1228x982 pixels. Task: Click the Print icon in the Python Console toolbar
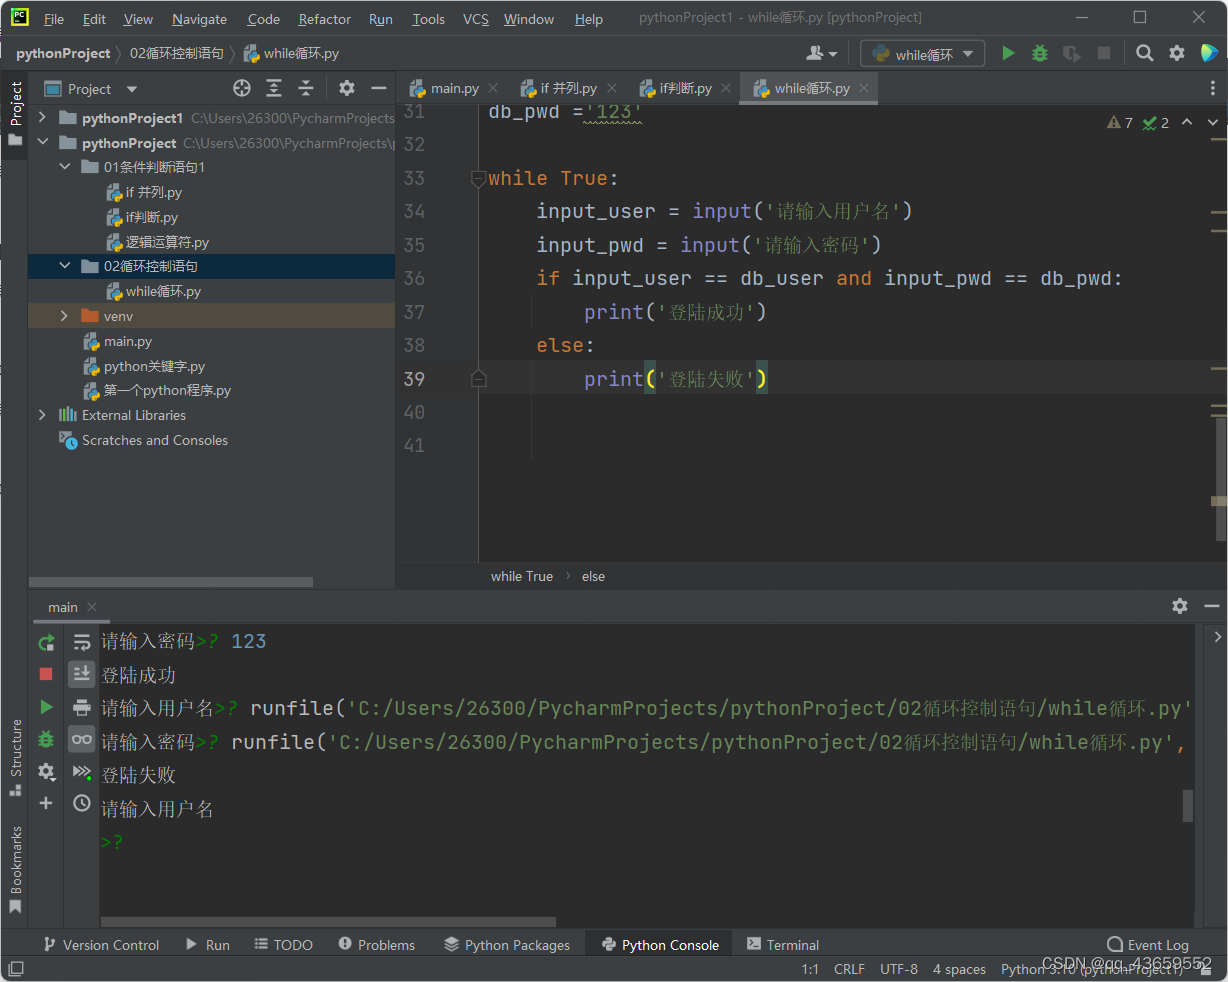pyautogui.click(x=81, y=707)
